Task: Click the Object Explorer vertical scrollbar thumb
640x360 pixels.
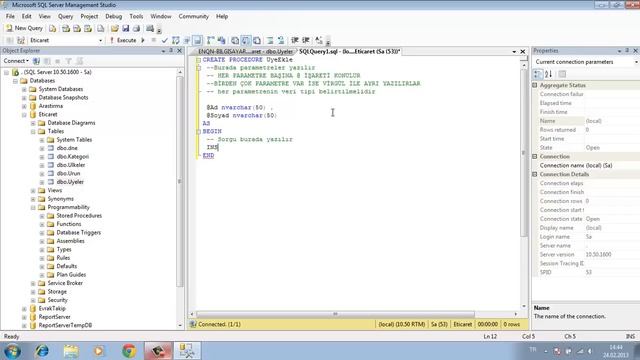Action: [x=180, y=182]
